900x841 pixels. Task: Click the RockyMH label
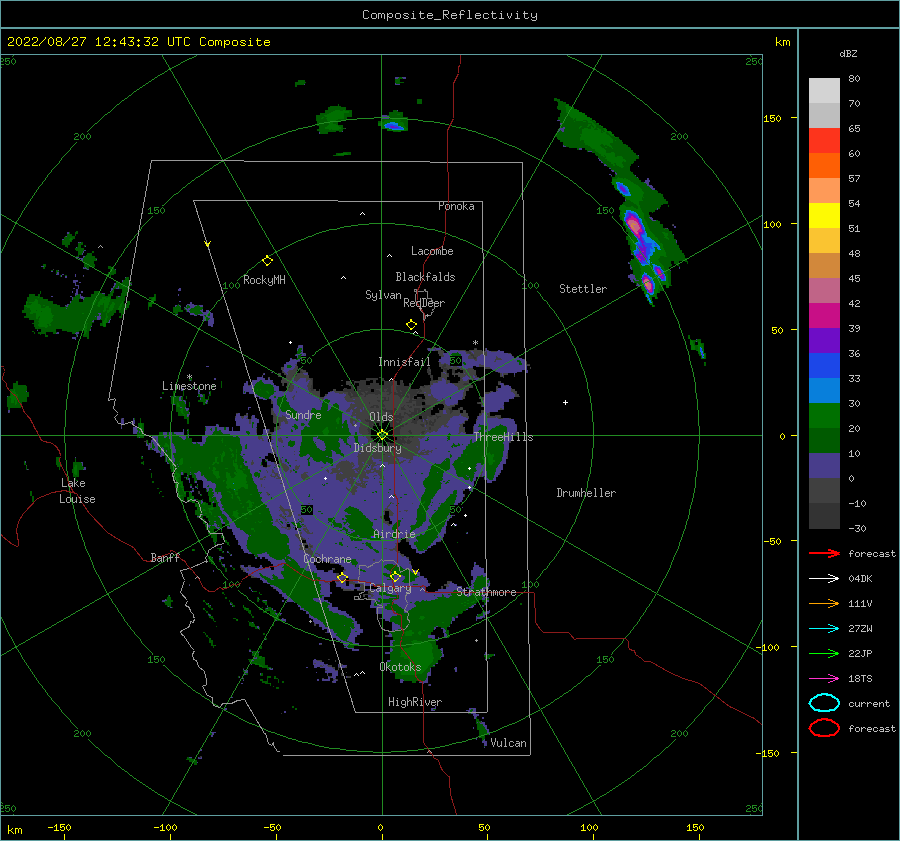(x=264, y=280)
